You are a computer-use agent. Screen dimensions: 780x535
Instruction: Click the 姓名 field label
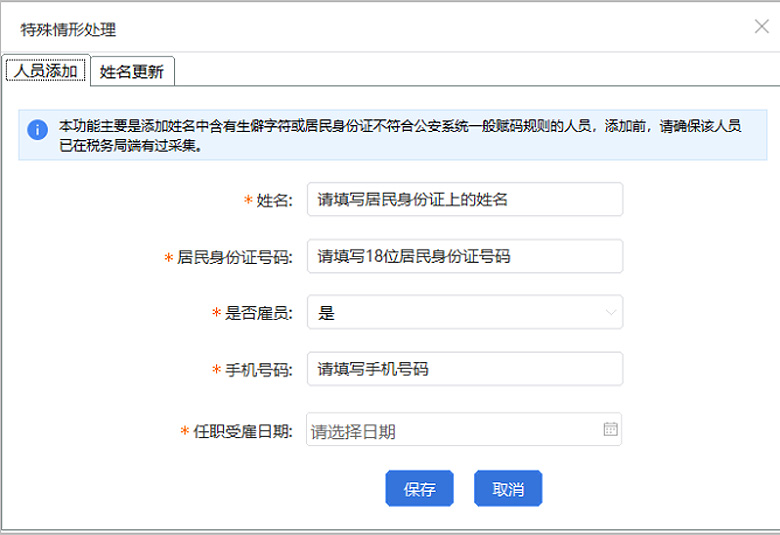pyautogui.click(x=273, y=200)
